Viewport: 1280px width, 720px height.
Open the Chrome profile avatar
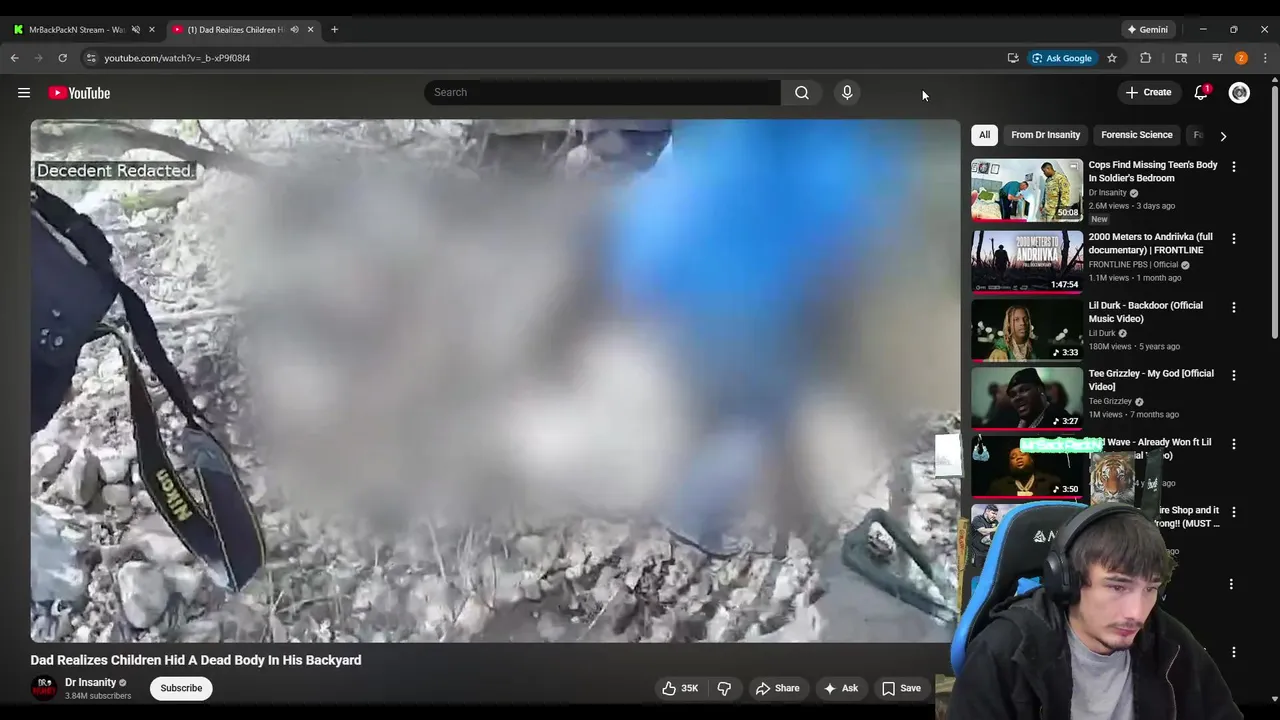pyautogui.click(x=1241, y=58)
